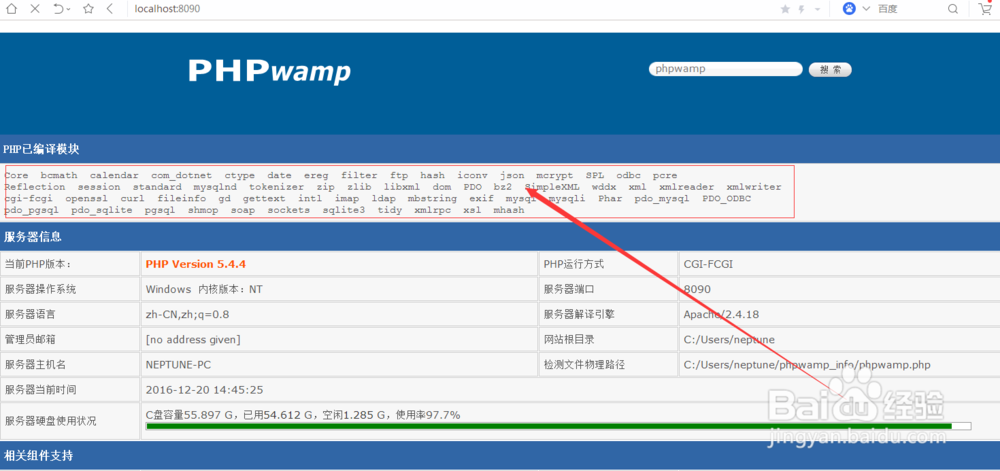Click the browser back chevron
1000x471 pixels.
coord(110,9)
